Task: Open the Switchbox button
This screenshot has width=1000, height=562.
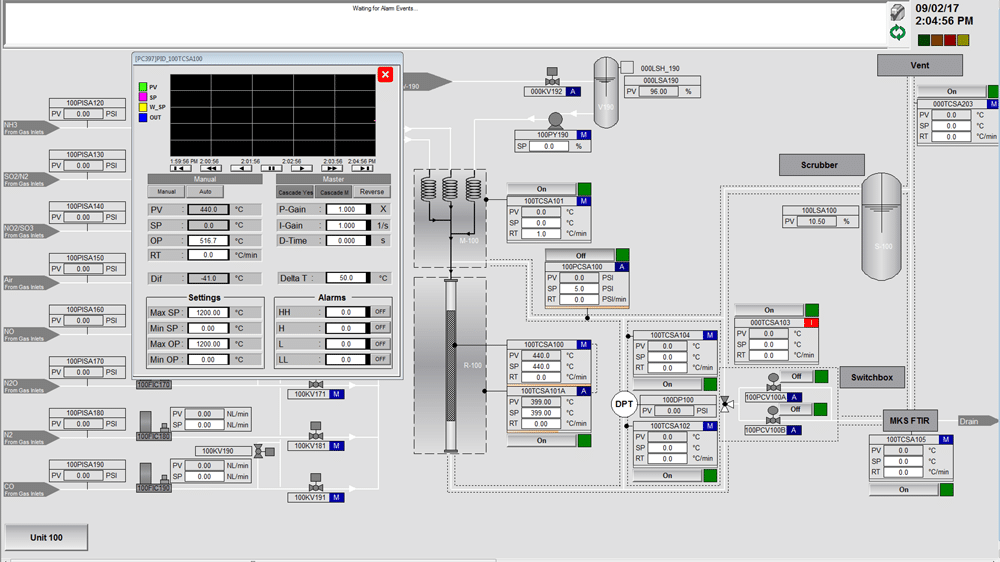Action: pyautogui.click(x=872, y=377)
